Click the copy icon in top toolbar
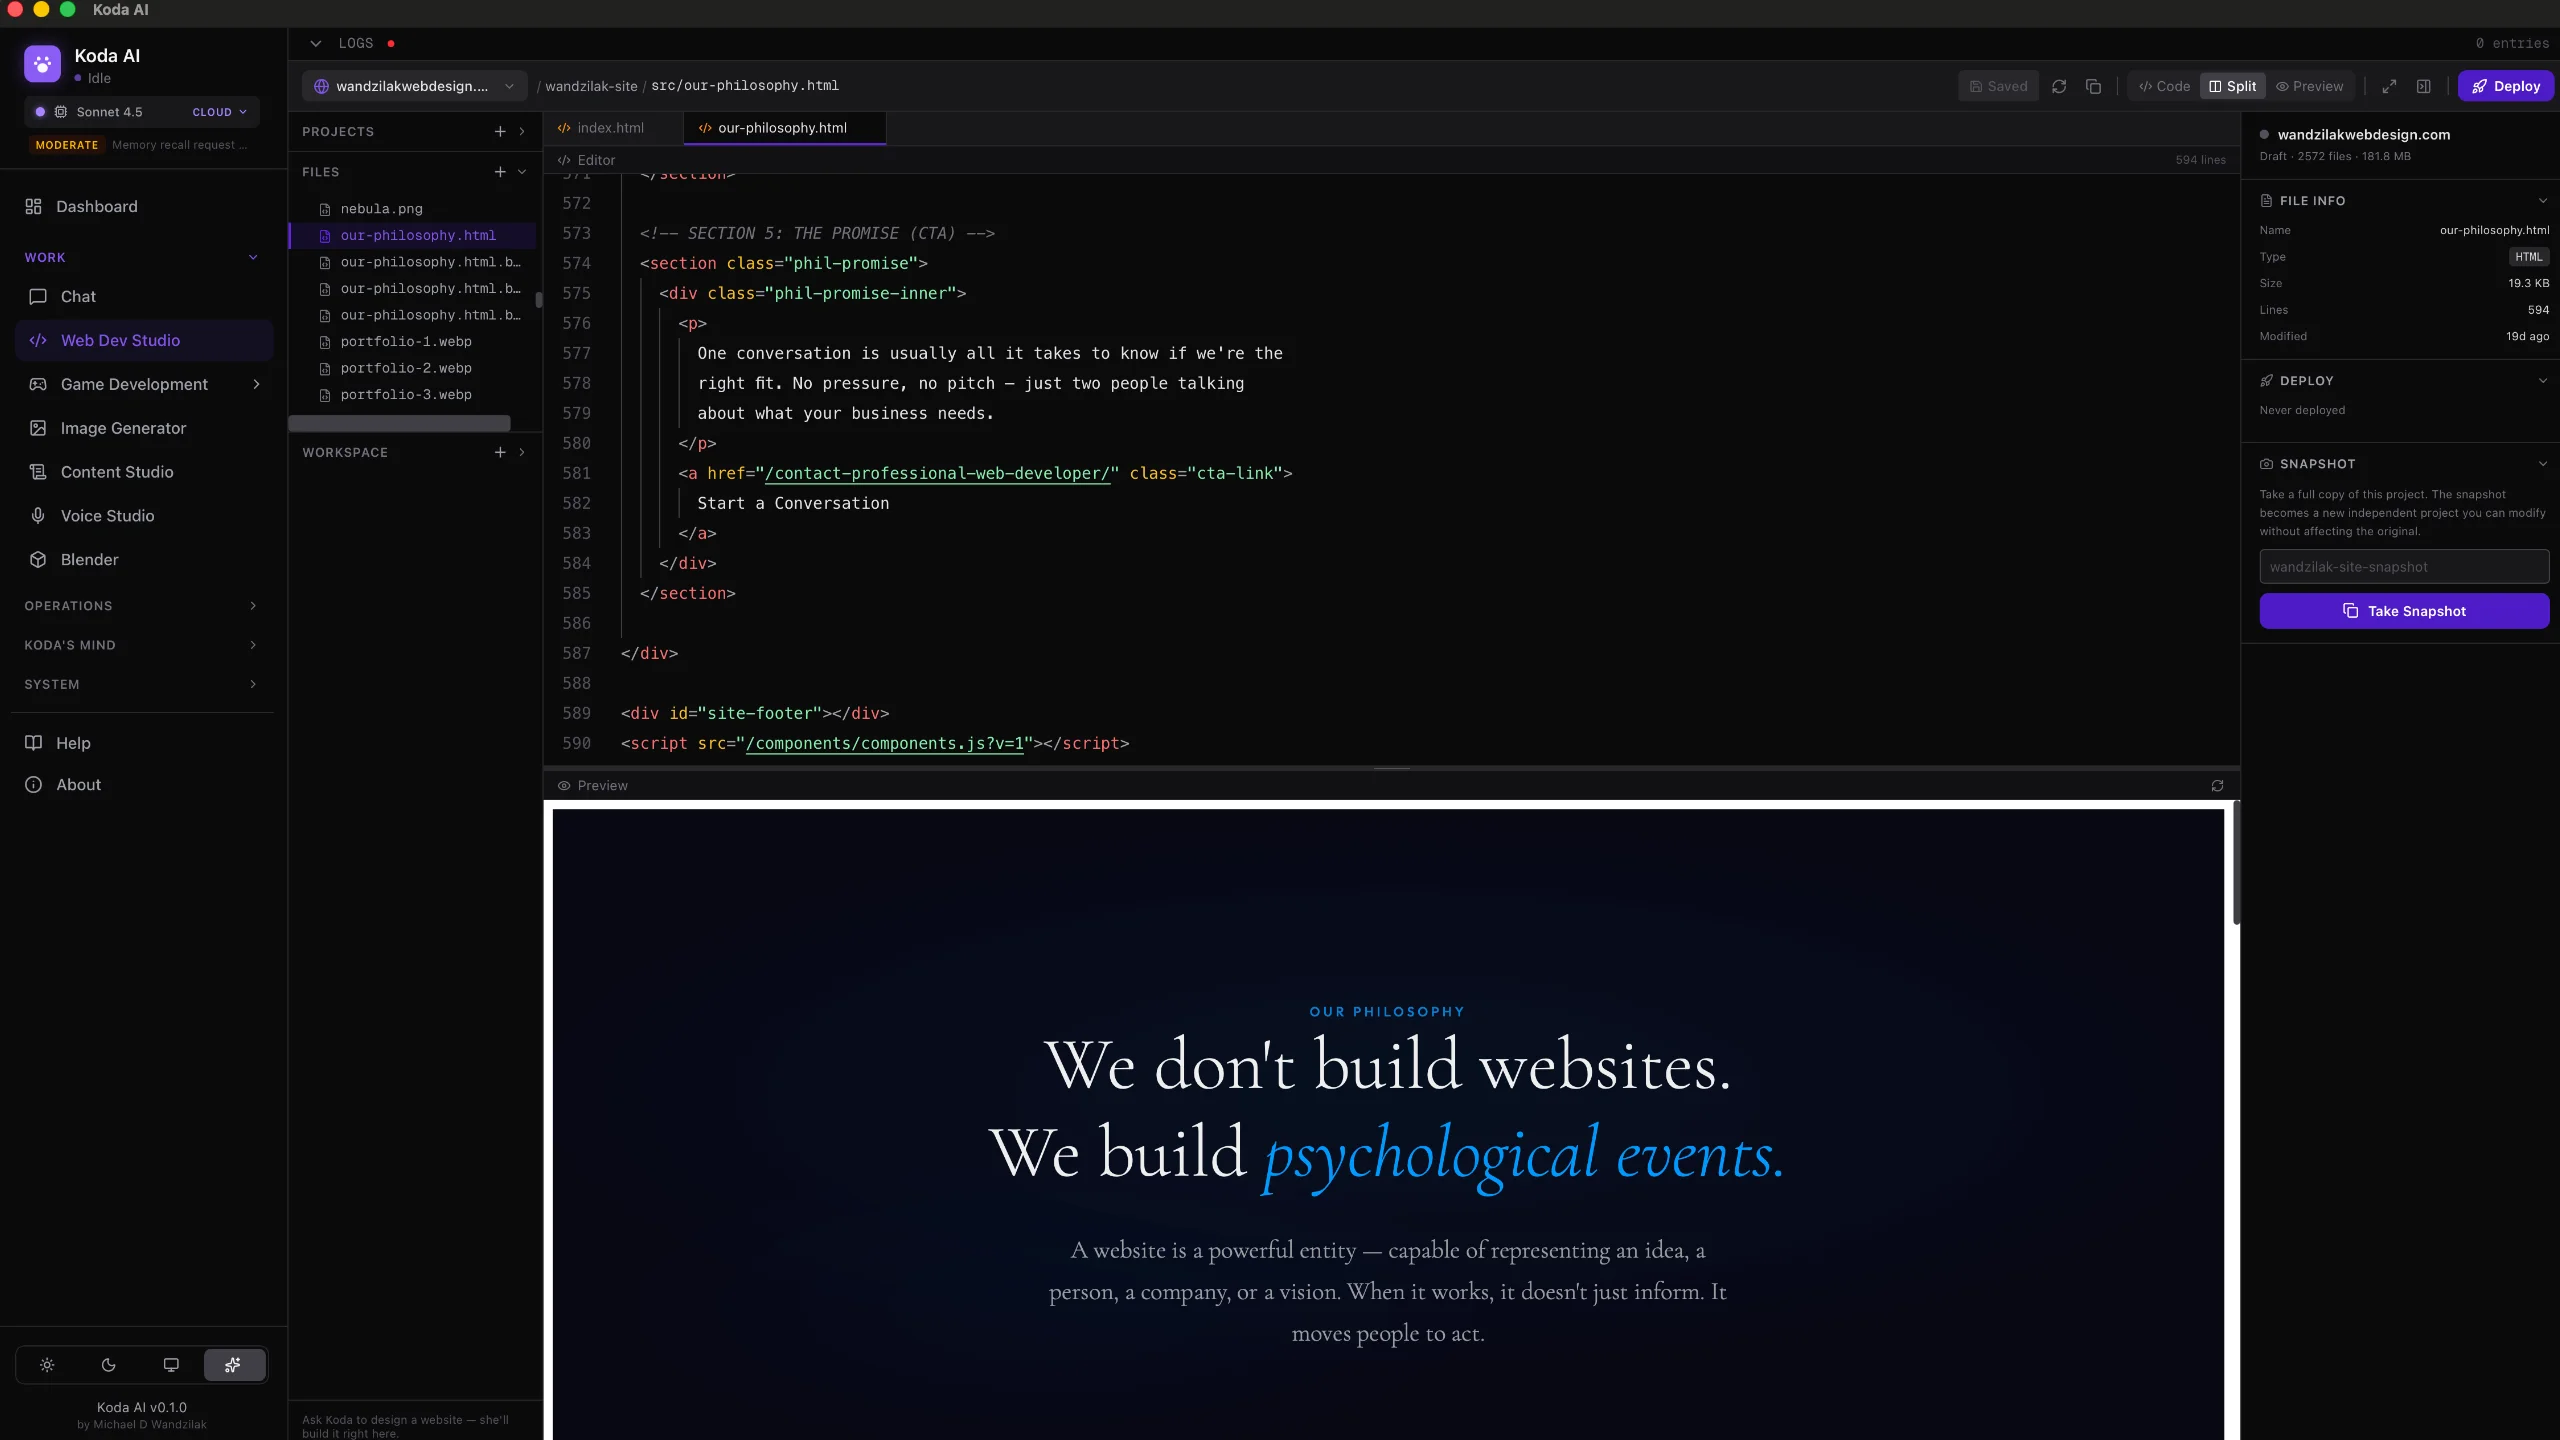Viewport: 2560px width, 1440px height. click(x=2094, y=86)
